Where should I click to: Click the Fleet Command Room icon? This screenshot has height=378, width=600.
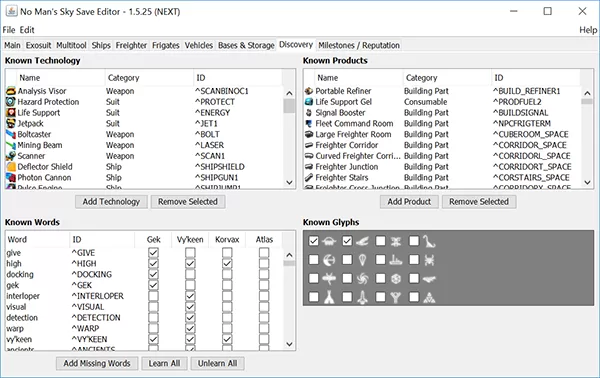pyautogui.click(x=309, y=124)
